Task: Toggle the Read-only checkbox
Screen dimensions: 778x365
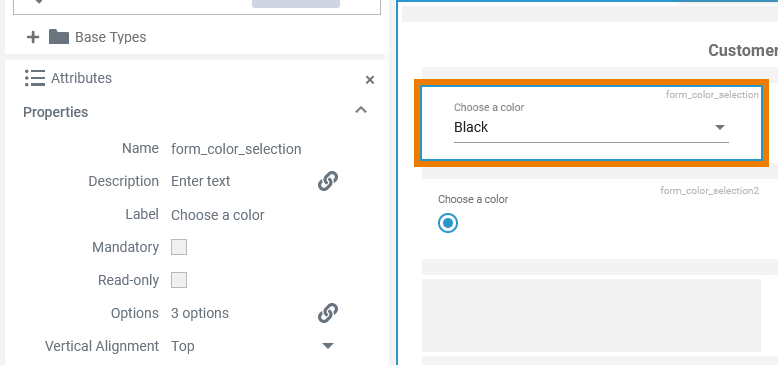Action: coord(179,280)
